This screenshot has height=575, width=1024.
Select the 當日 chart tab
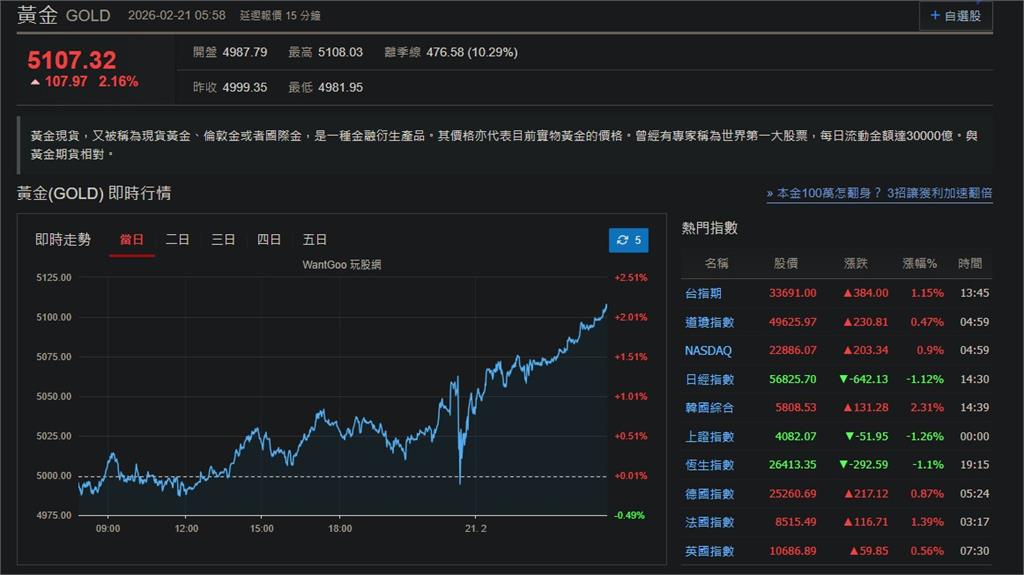coord(131,240)
